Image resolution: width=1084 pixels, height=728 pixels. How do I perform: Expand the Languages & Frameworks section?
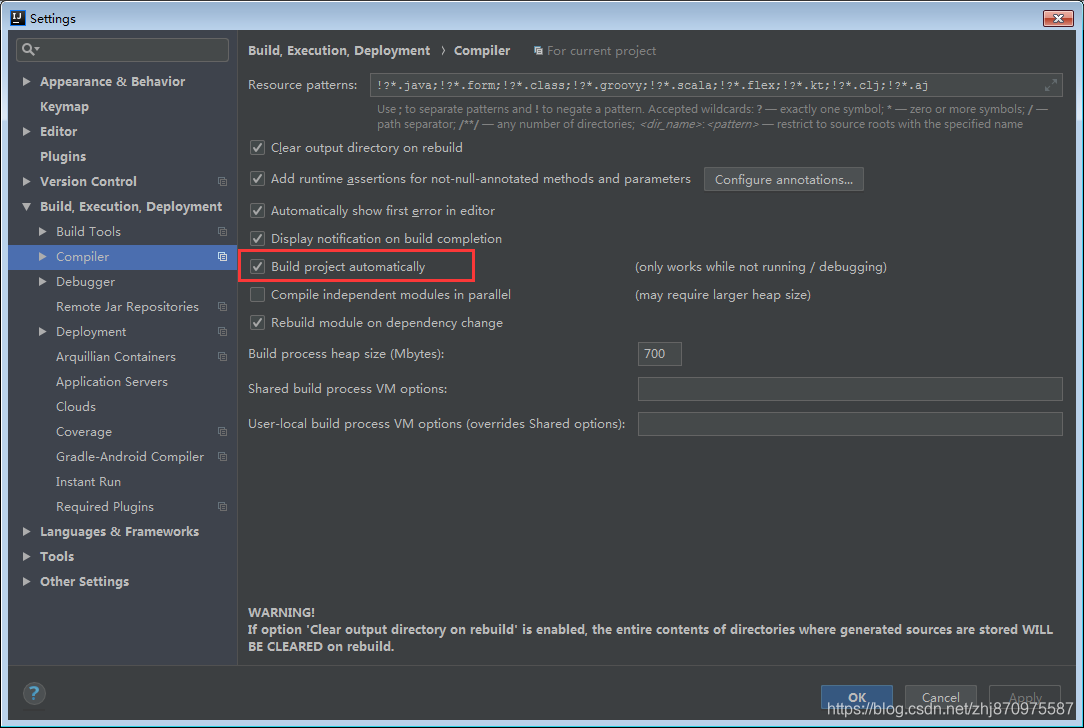24,531
